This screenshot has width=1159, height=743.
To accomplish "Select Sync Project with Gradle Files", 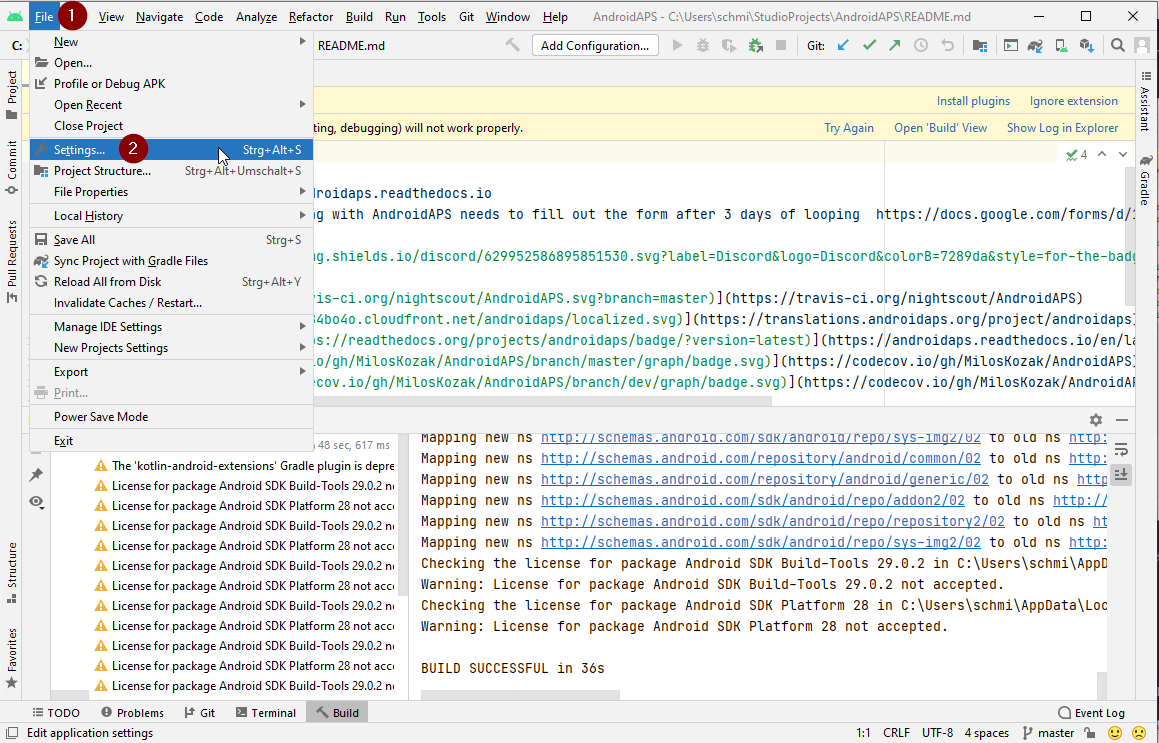I will [x=171, y=261].
